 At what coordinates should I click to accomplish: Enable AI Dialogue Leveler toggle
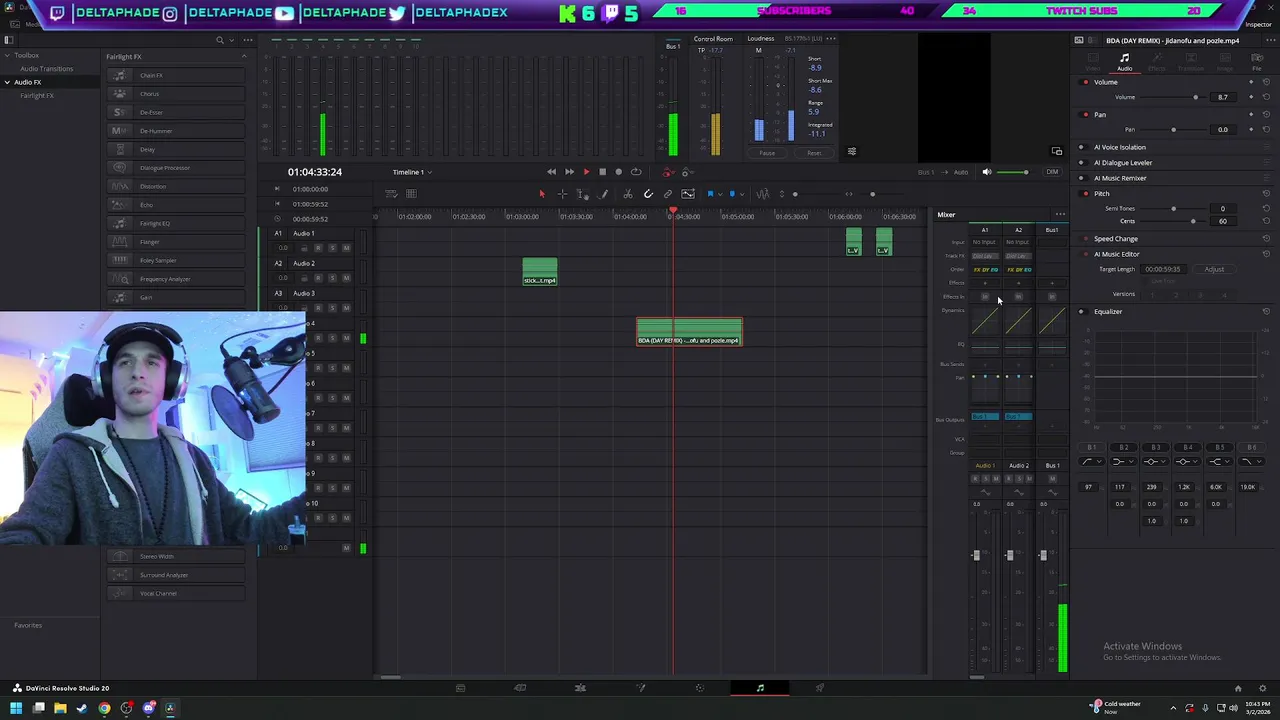(1081, 162)
